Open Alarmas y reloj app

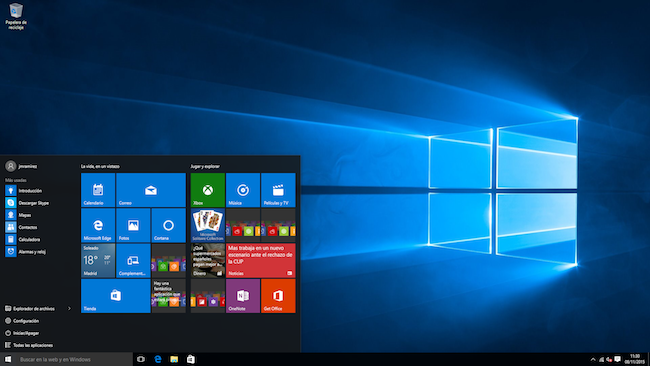(26, 251)
